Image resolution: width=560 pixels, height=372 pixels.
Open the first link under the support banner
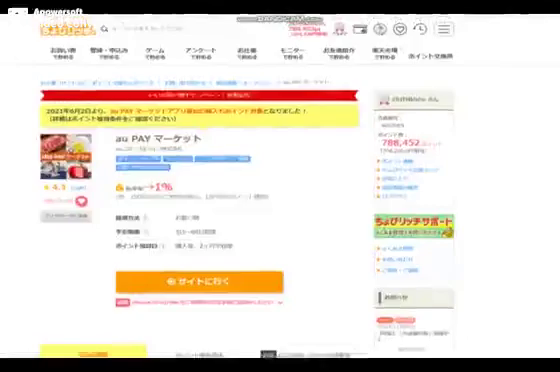pyautogui.click(x=397, y=248)
